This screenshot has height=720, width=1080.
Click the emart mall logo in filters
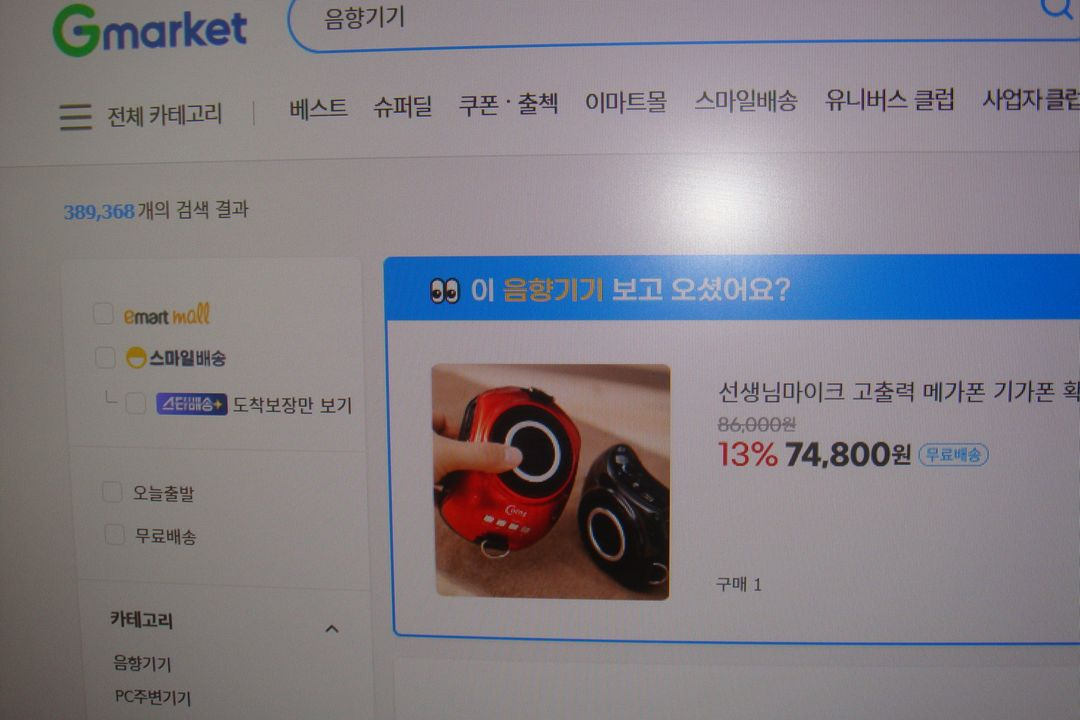pyautogui.click(x=167, y=316)
